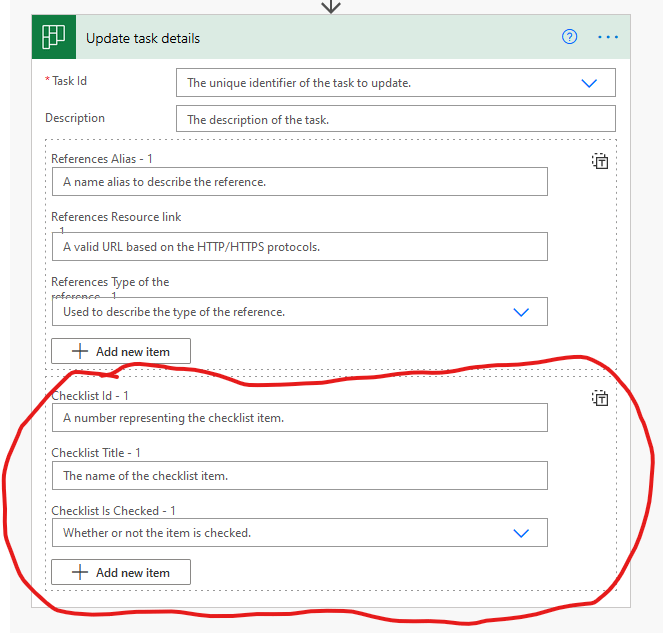Image resolution: width=663 pixels, height=633 pixels.
Task: Open the ellipsis more options menu
Action: 608,38
